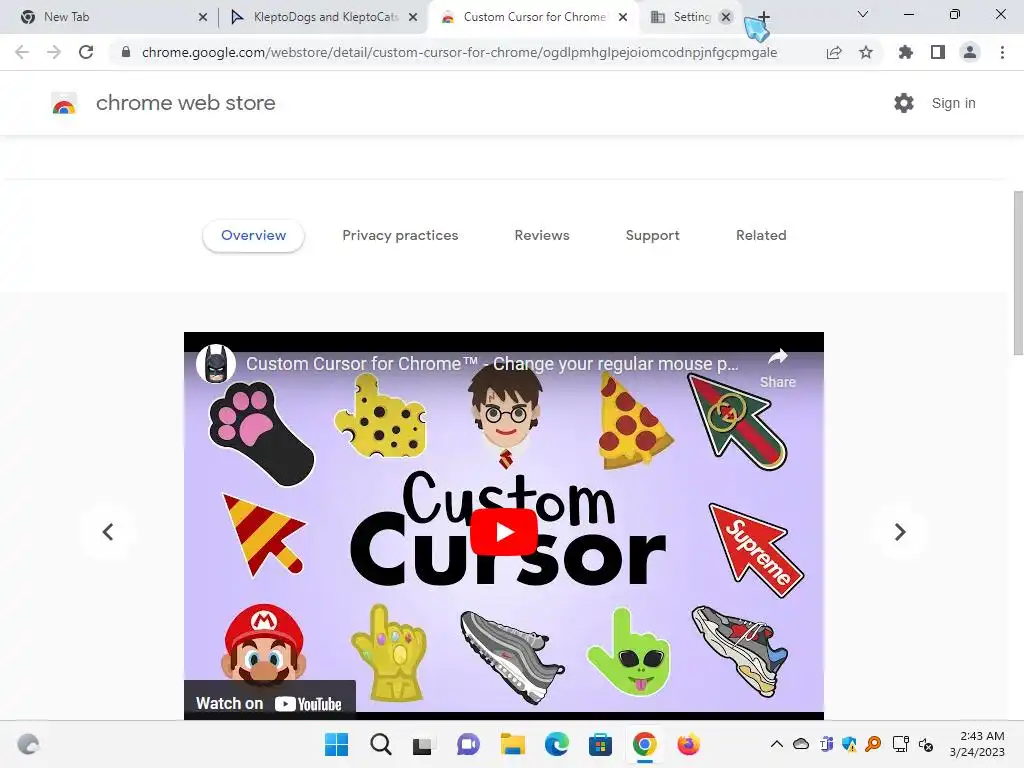Image resolution: width=1024 pixels, height=768 pixels.
Task: Open the Teams tray icon
Action: click(x=826, y=744)
